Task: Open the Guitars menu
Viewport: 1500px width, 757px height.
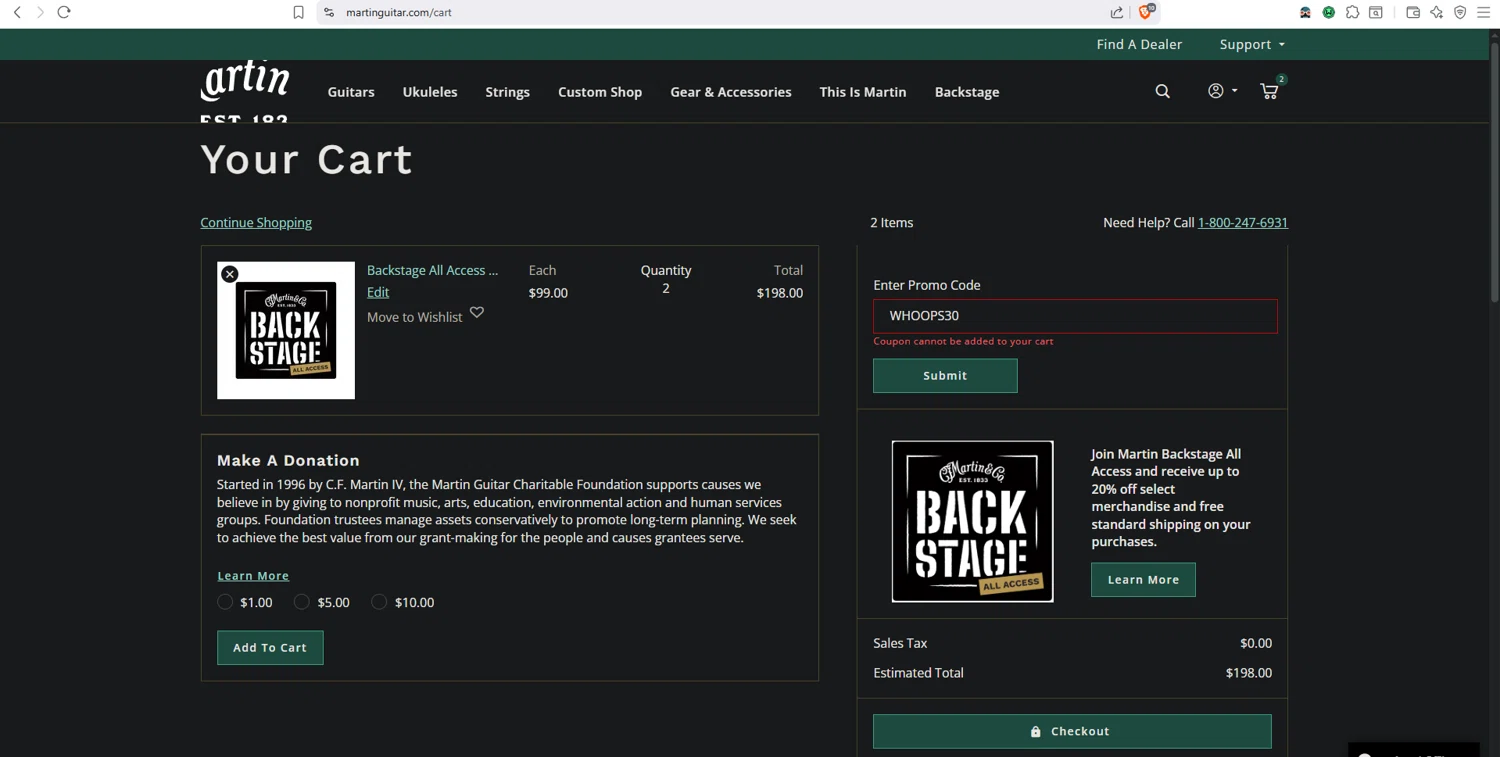Action: [x=351, y=92]
